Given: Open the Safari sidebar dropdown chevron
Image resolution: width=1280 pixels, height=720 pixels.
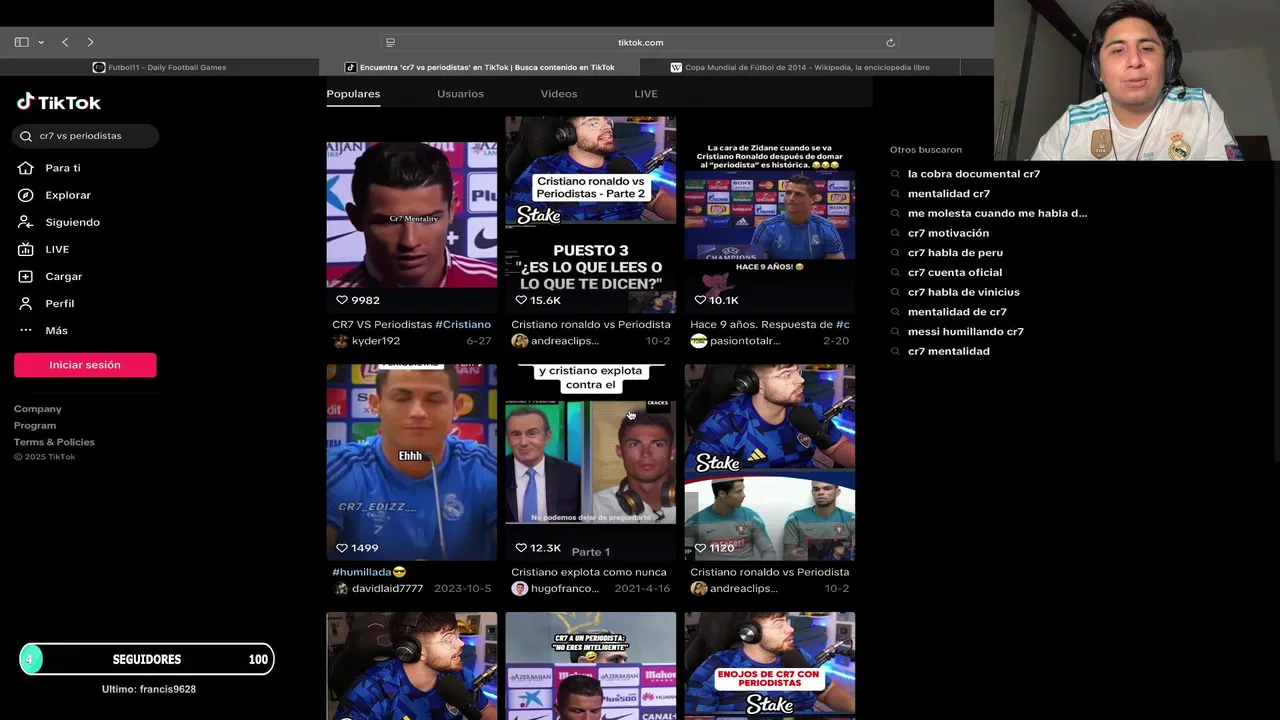Looking at the screenshot, I should [41, 42].
